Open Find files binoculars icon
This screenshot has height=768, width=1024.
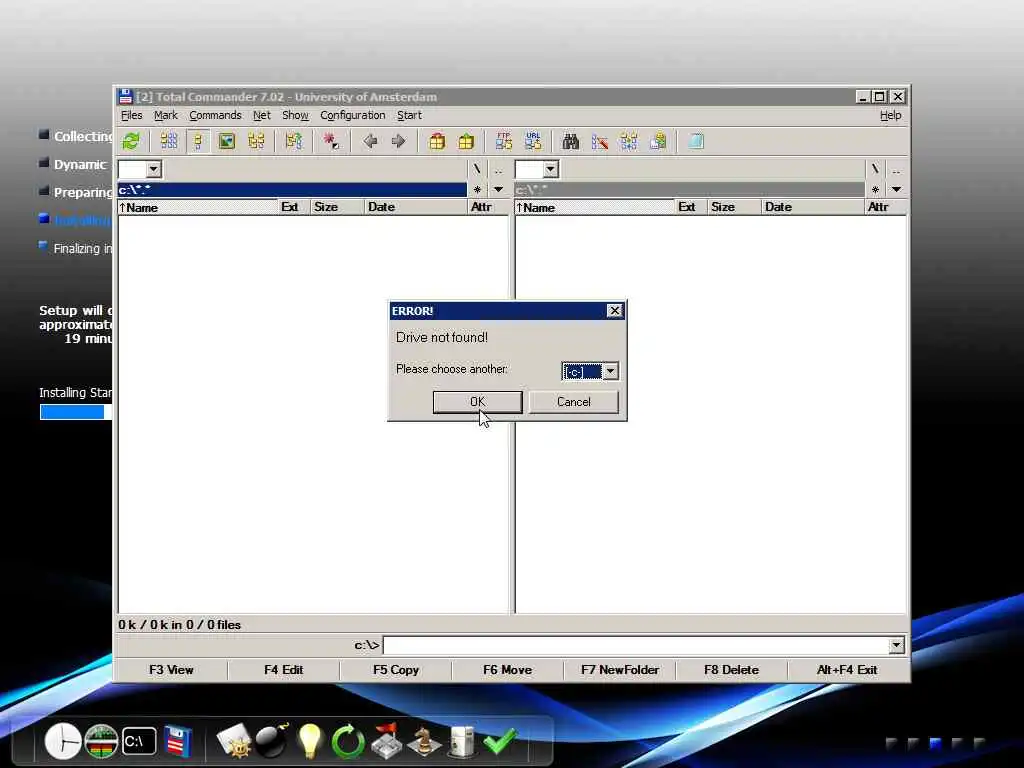click(571, 141)
